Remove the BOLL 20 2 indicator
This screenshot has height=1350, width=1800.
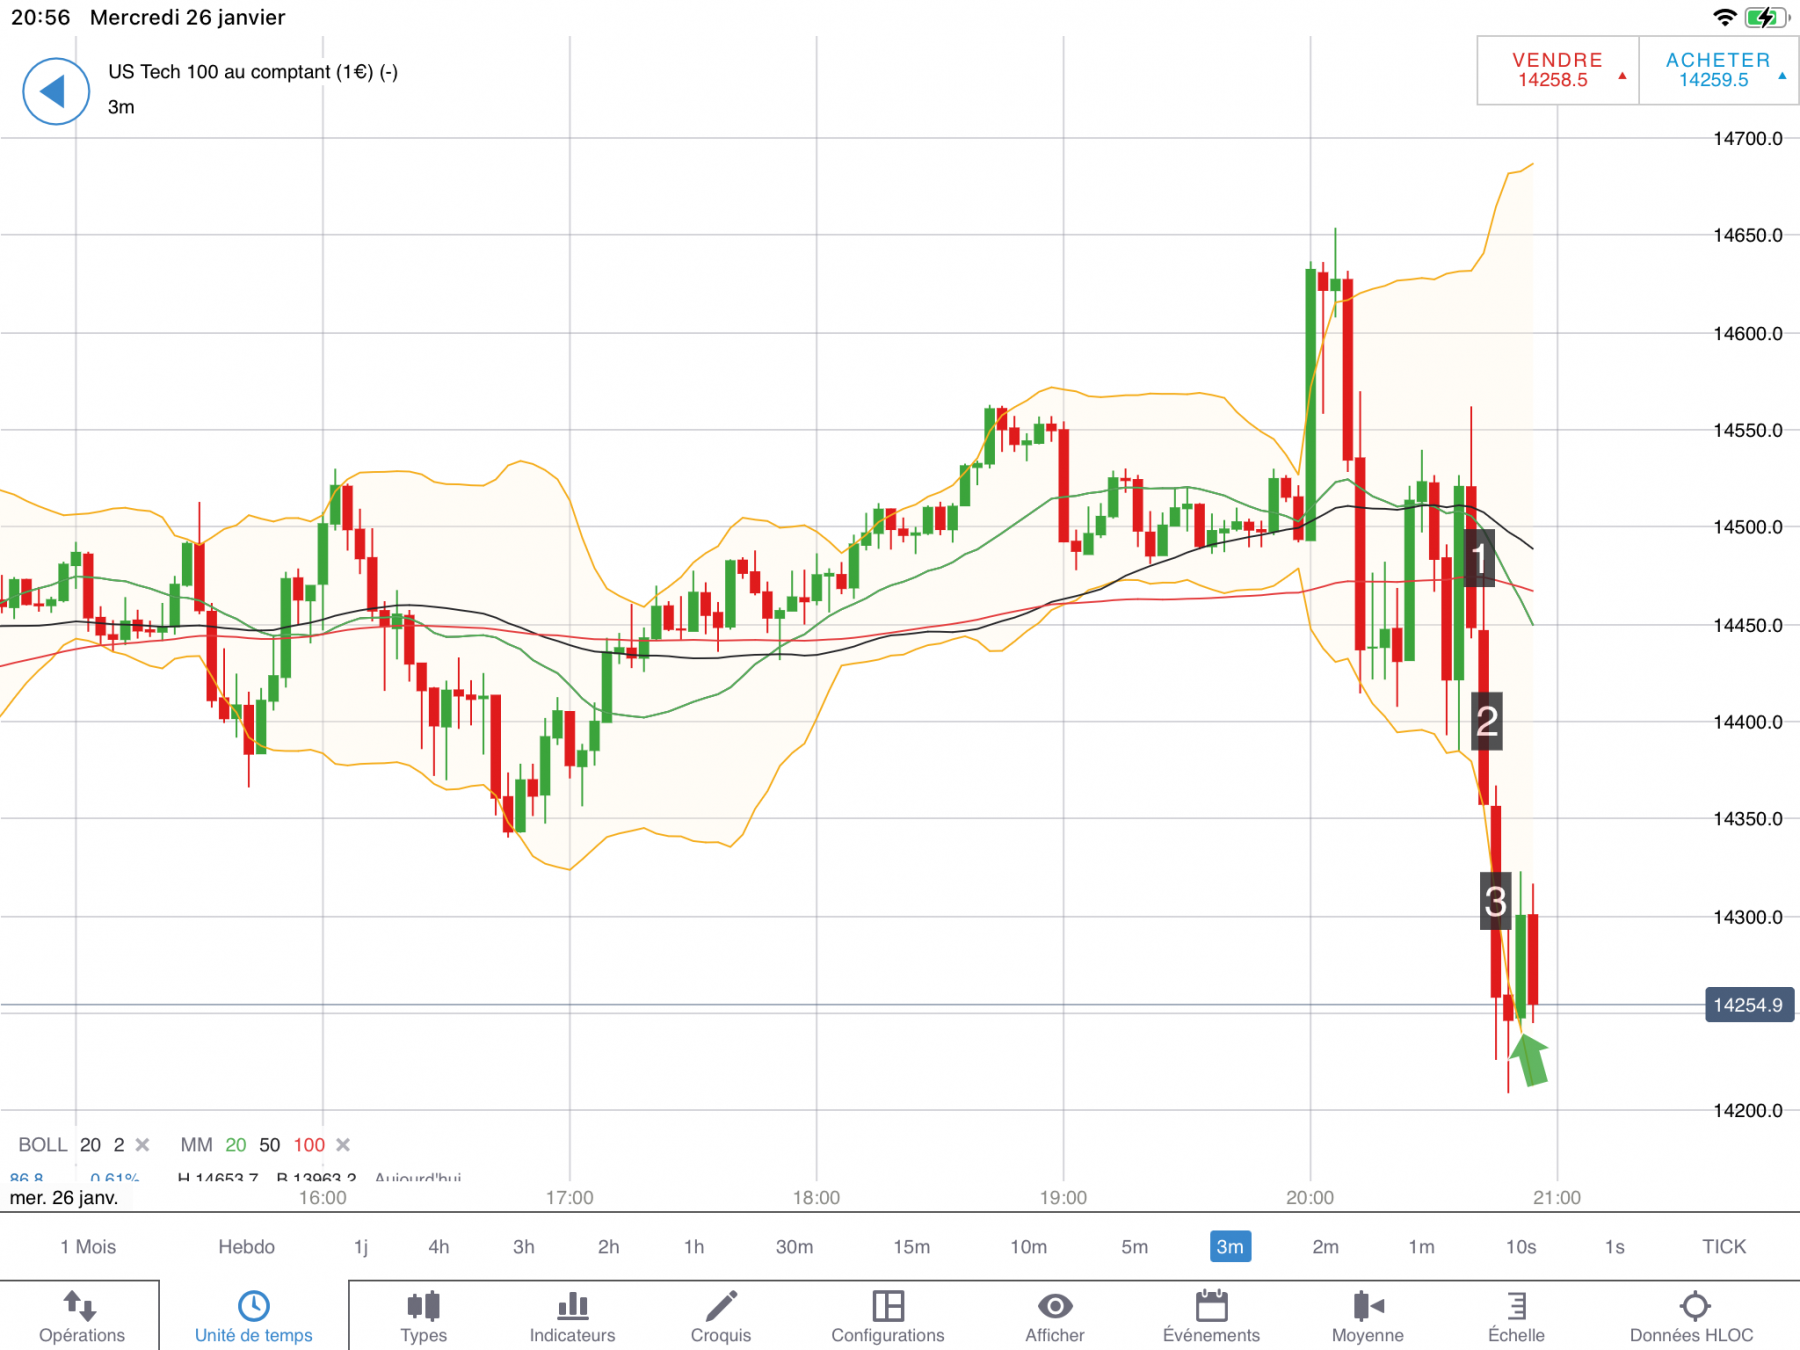[x=142, y=1145]
